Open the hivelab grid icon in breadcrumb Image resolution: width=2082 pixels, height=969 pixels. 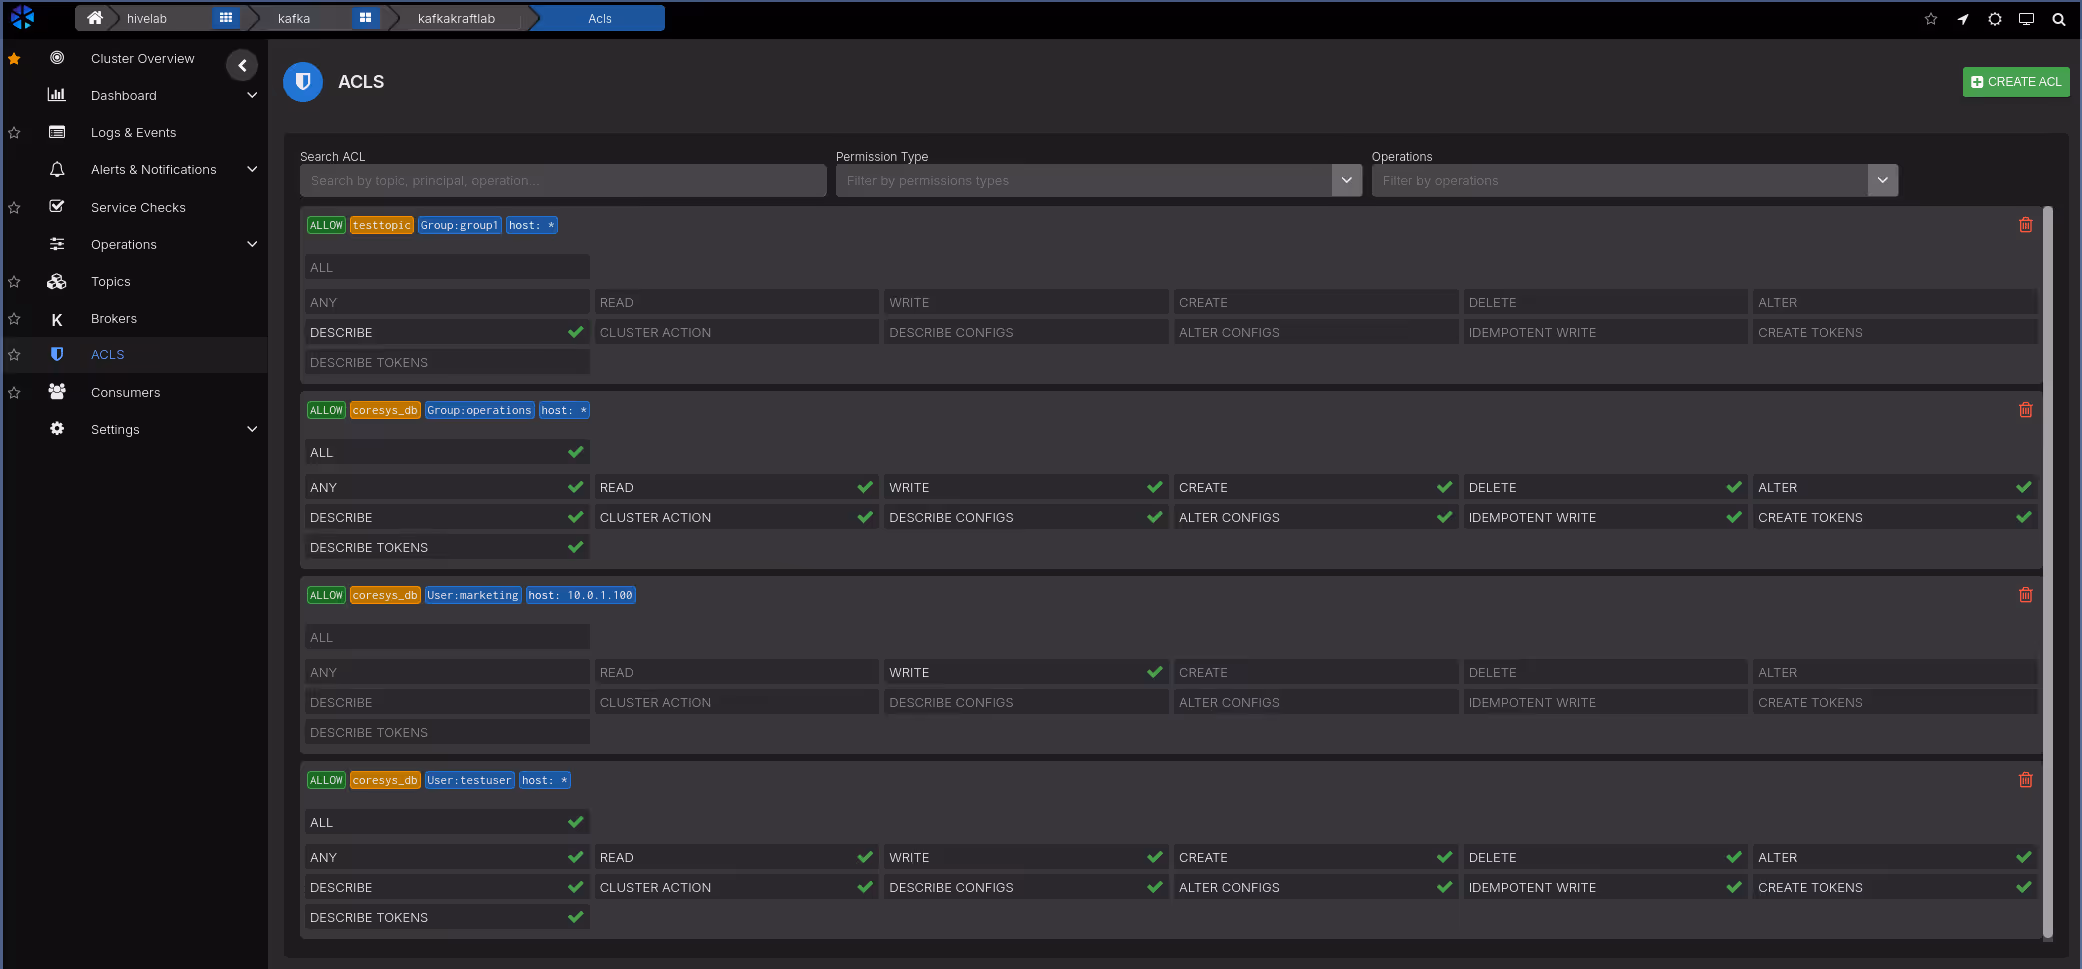coord(226,18)
